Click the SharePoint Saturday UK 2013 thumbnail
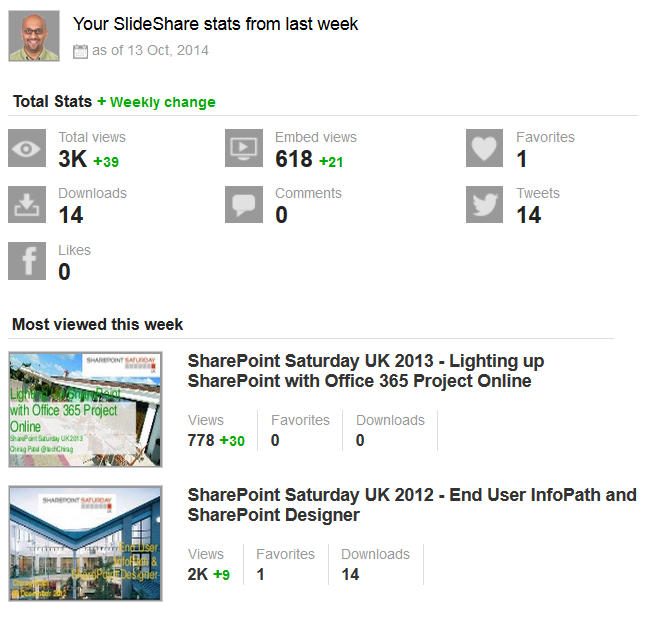The image size is (649, 618). [85, 409]
